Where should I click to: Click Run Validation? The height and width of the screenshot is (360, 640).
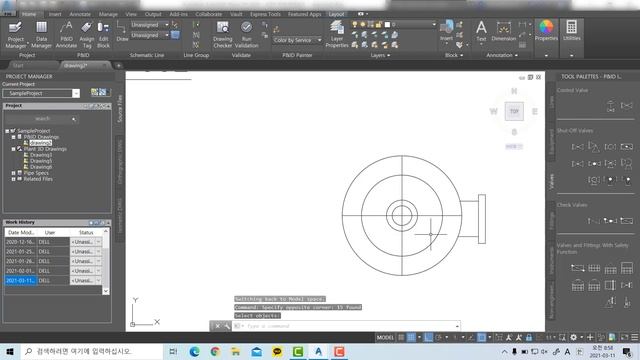click(x=247, y=35)
